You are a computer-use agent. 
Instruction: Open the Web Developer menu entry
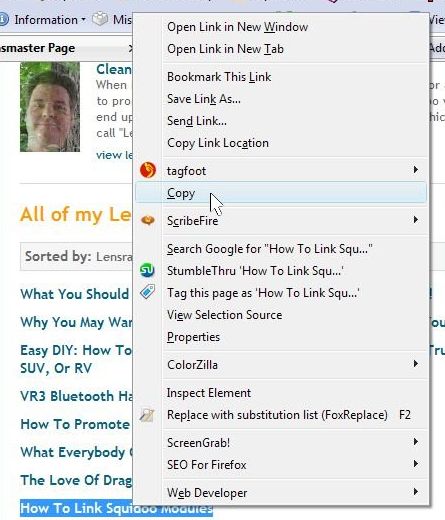click(281, 493)
